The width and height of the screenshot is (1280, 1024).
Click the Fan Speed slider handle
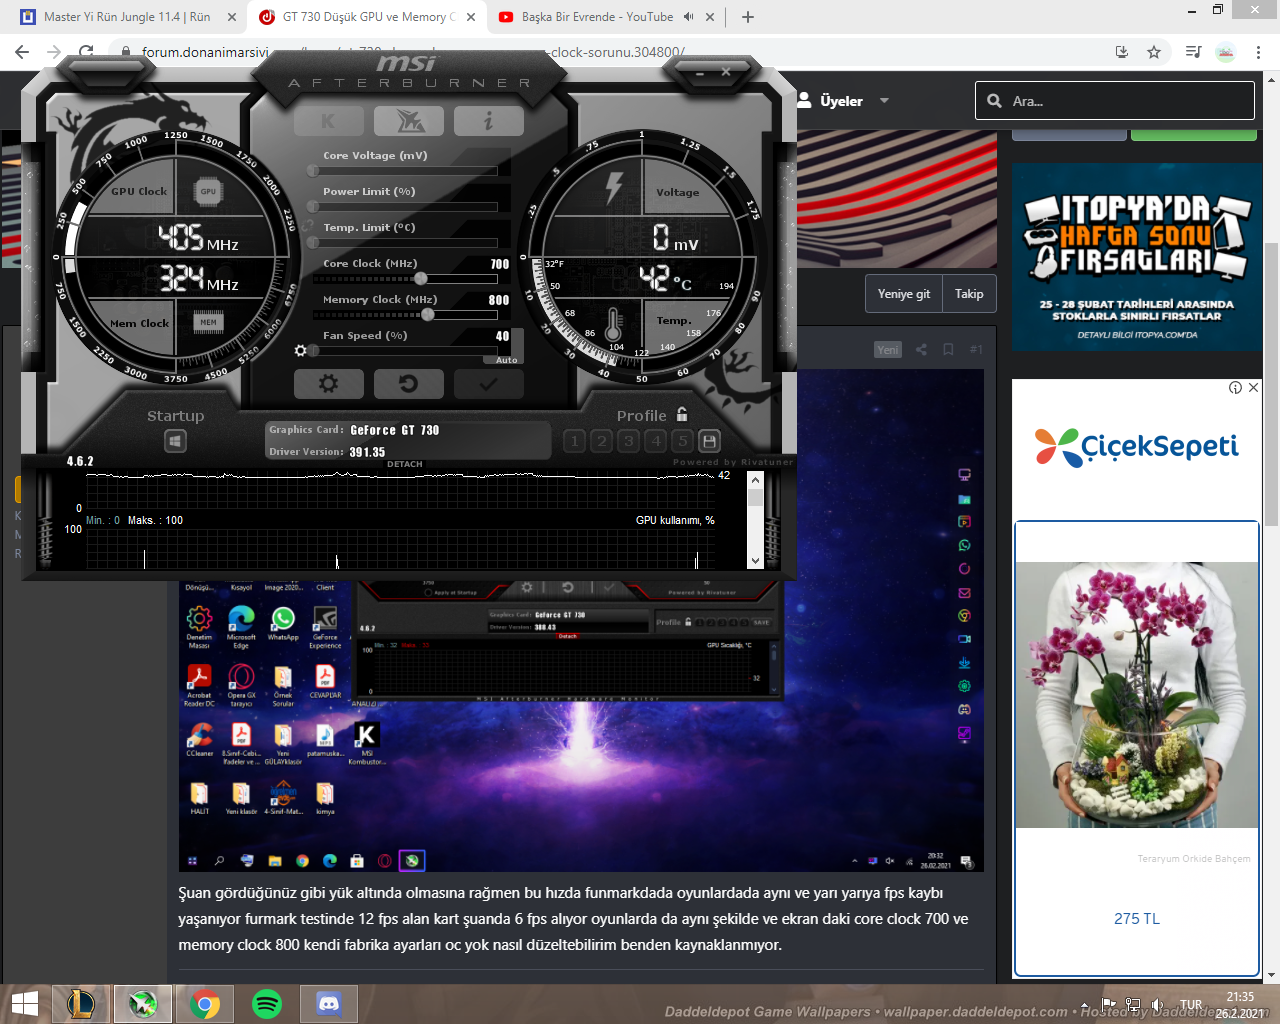click(x=313, y=351)
